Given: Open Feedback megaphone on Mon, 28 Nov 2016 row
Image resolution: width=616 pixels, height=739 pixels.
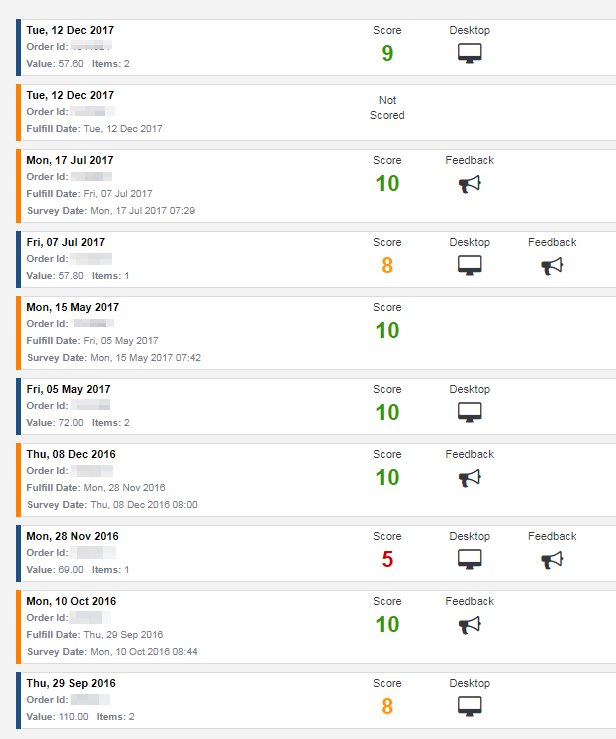Looking at the screenshot, I should pos(552,560).
